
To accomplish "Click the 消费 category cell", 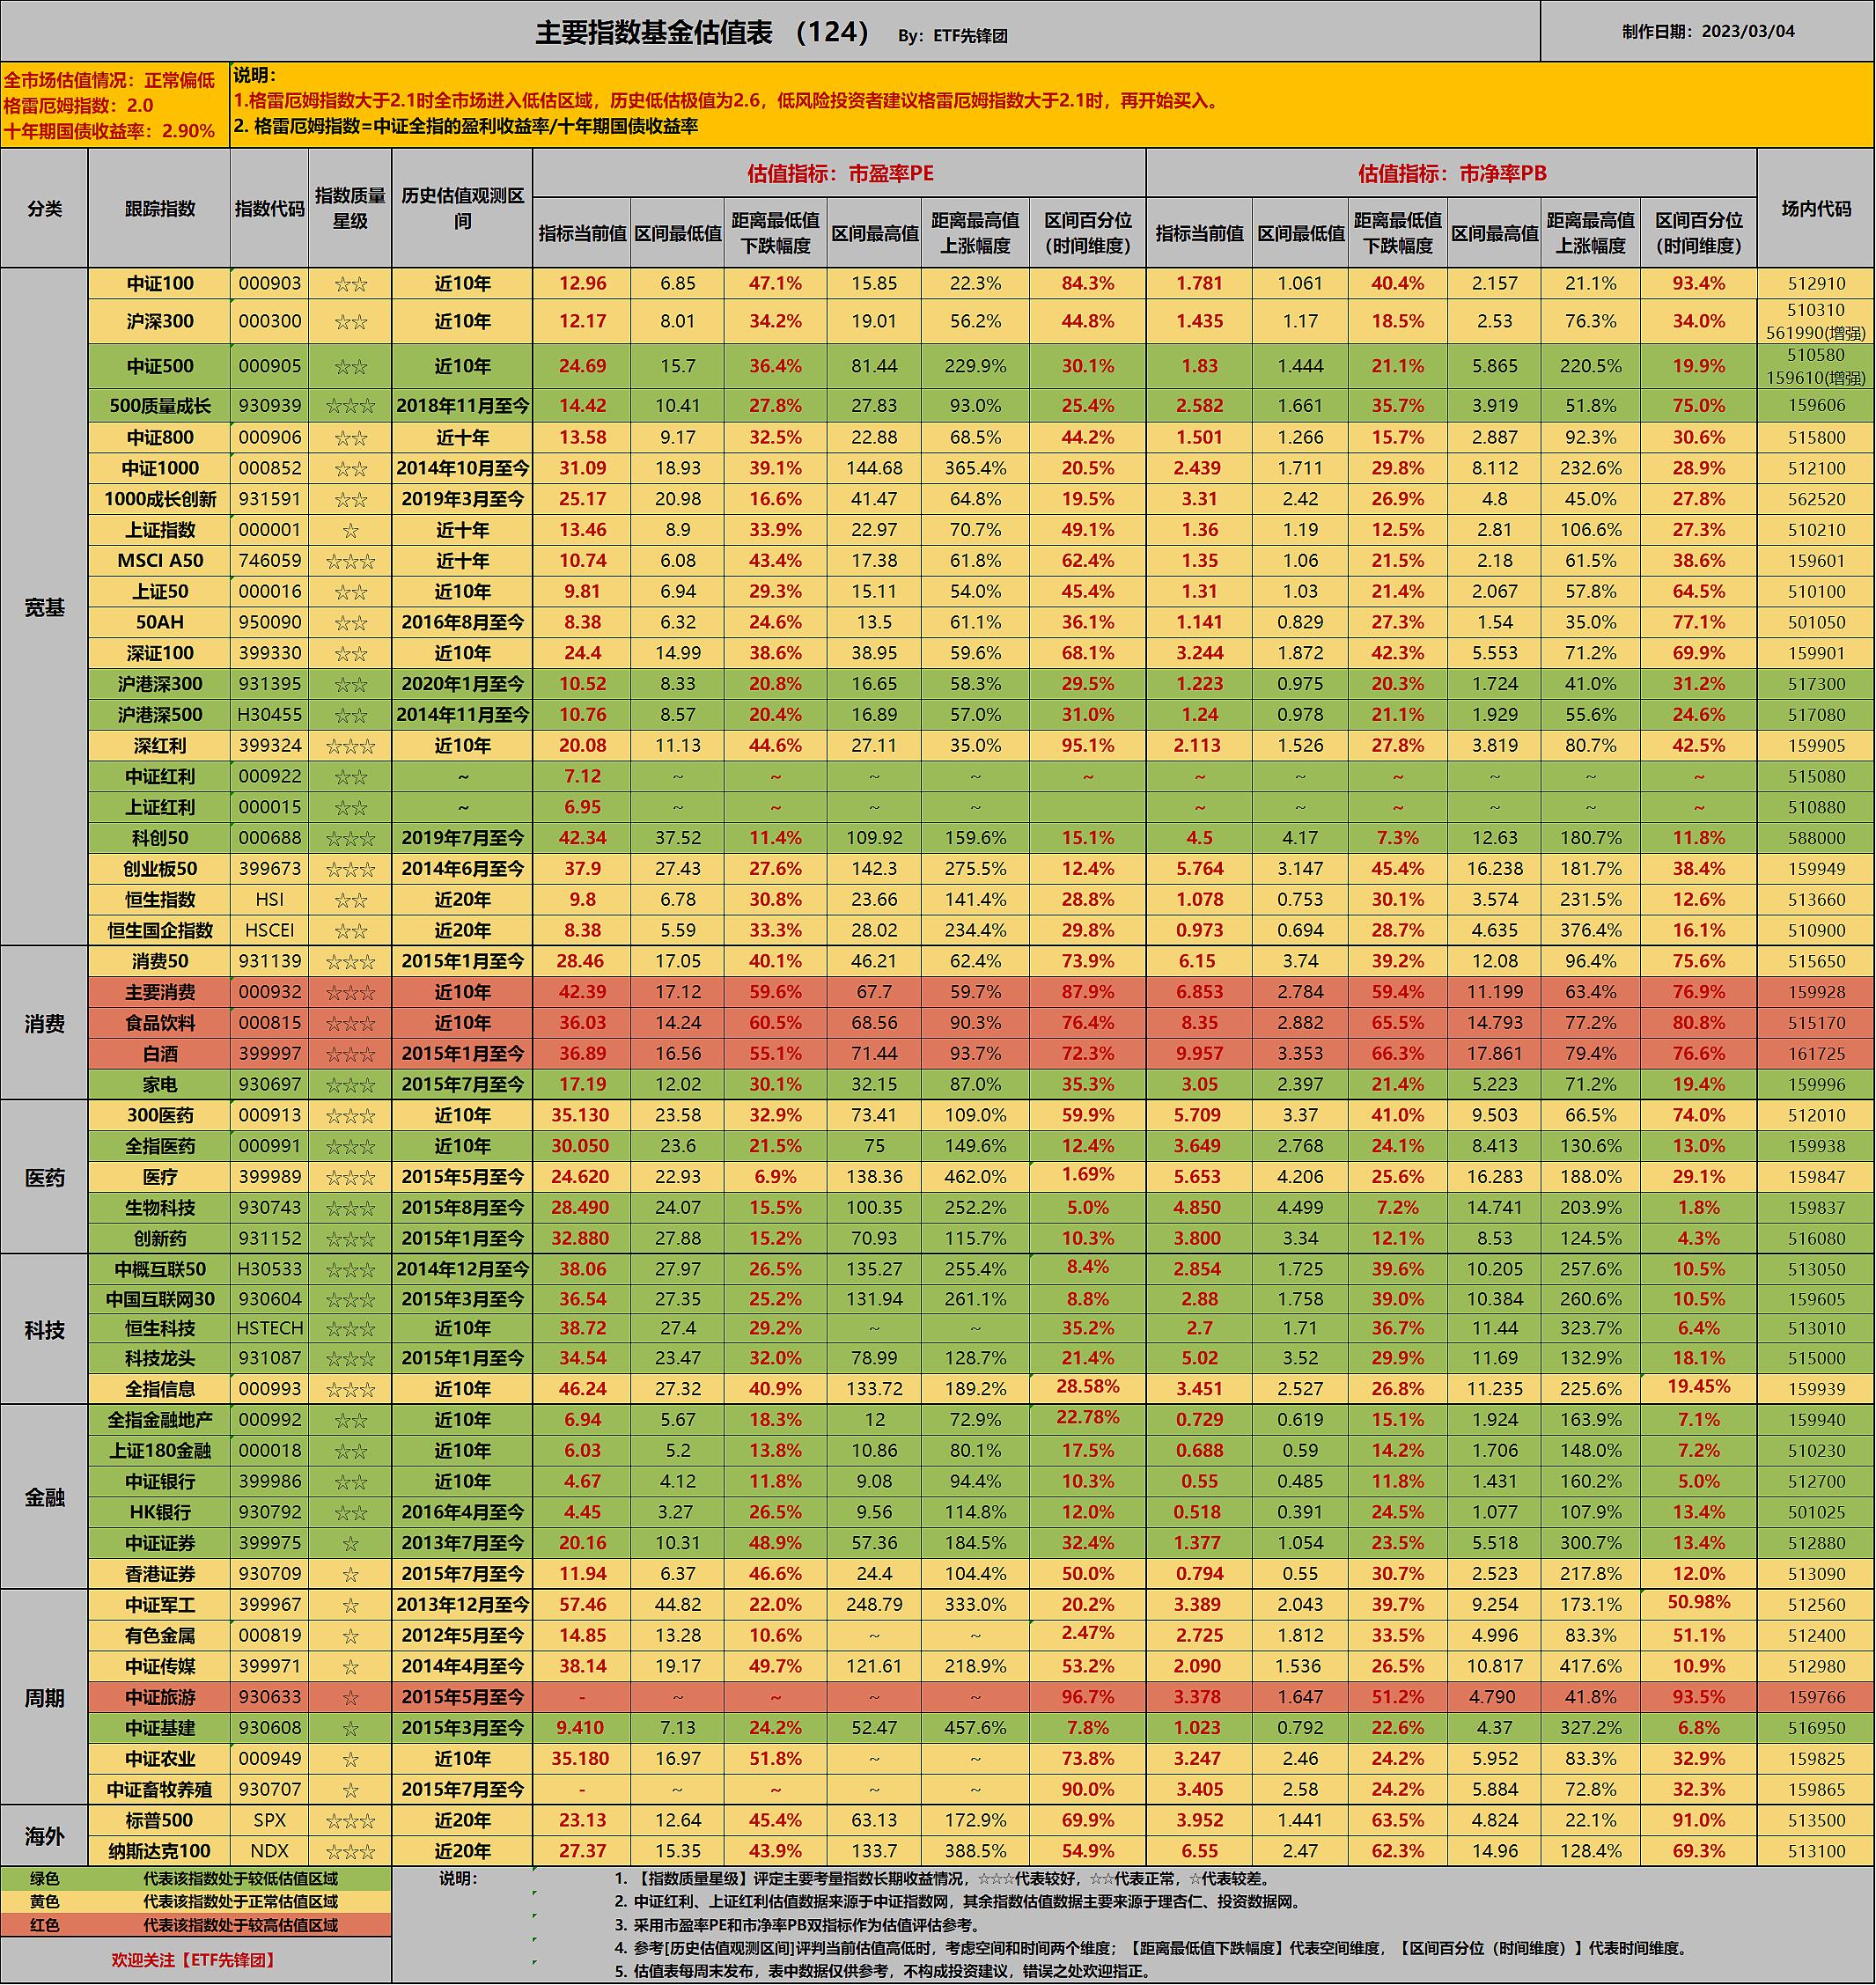I will [44, 1023].
